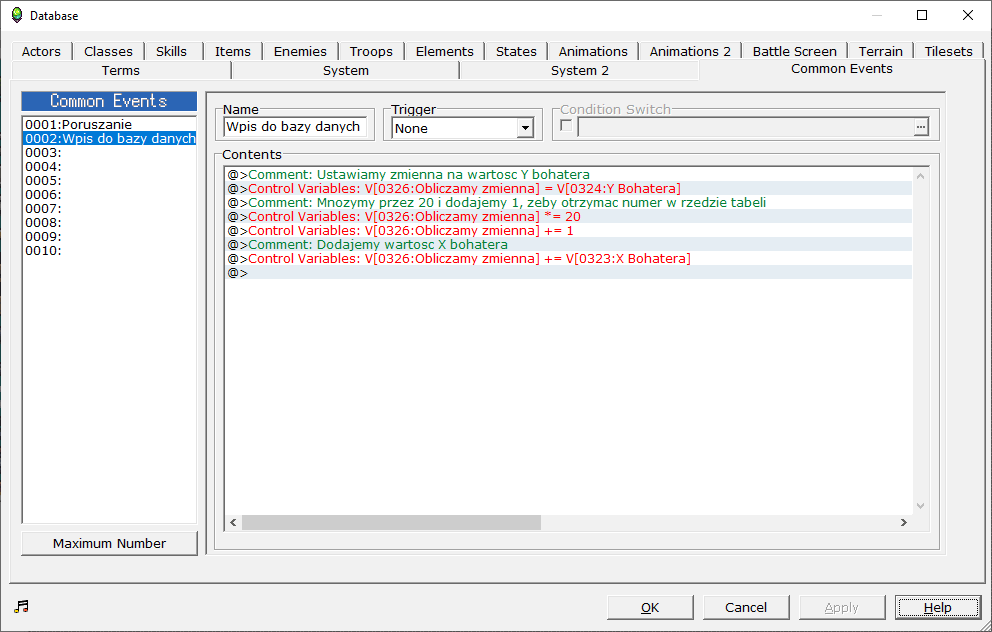
Task: Open the Terrain tab
Action: [880, 51]
